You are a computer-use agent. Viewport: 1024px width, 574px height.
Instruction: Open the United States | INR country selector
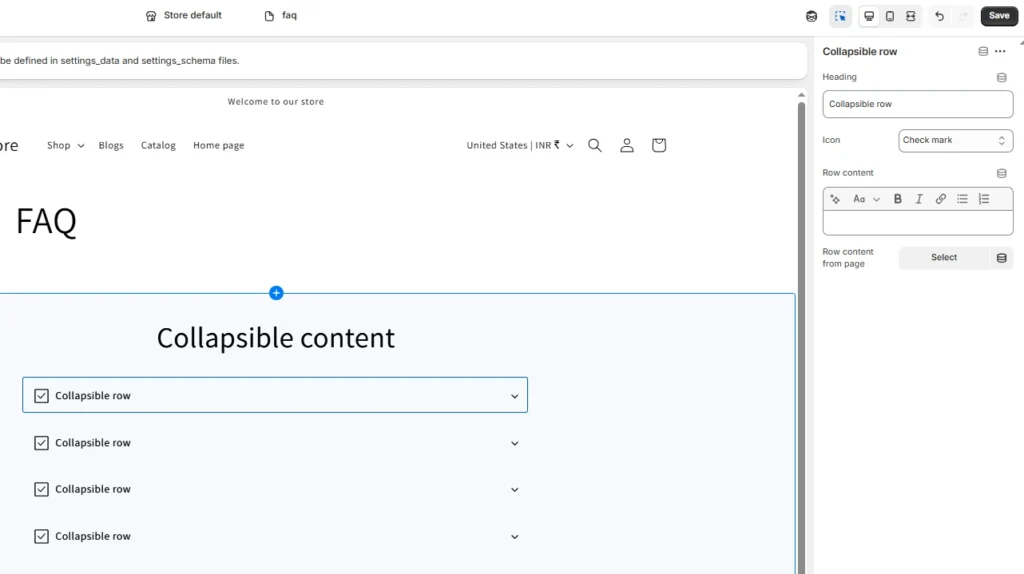point(520,146)
